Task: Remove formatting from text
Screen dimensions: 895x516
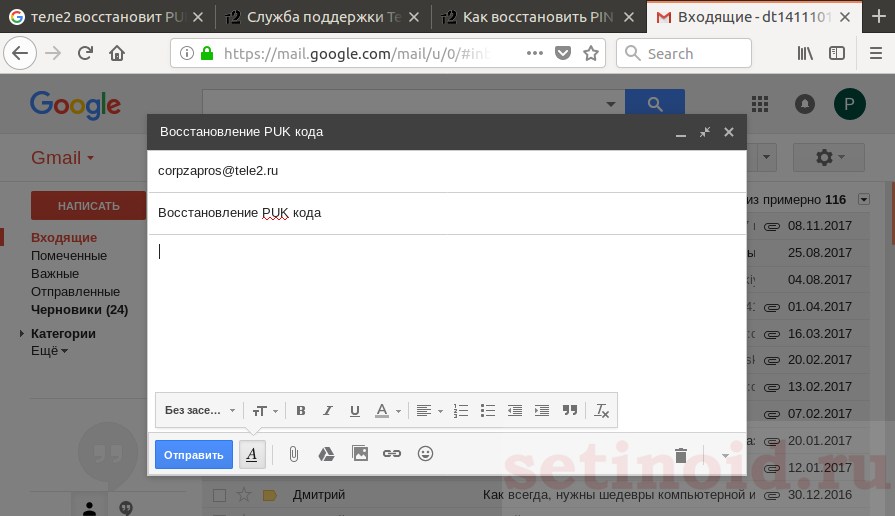Action: [602, 410]
